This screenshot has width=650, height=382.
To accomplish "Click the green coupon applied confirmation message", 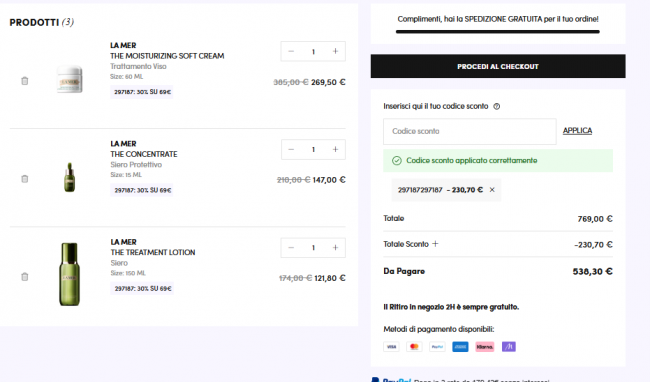I will 498,161.
